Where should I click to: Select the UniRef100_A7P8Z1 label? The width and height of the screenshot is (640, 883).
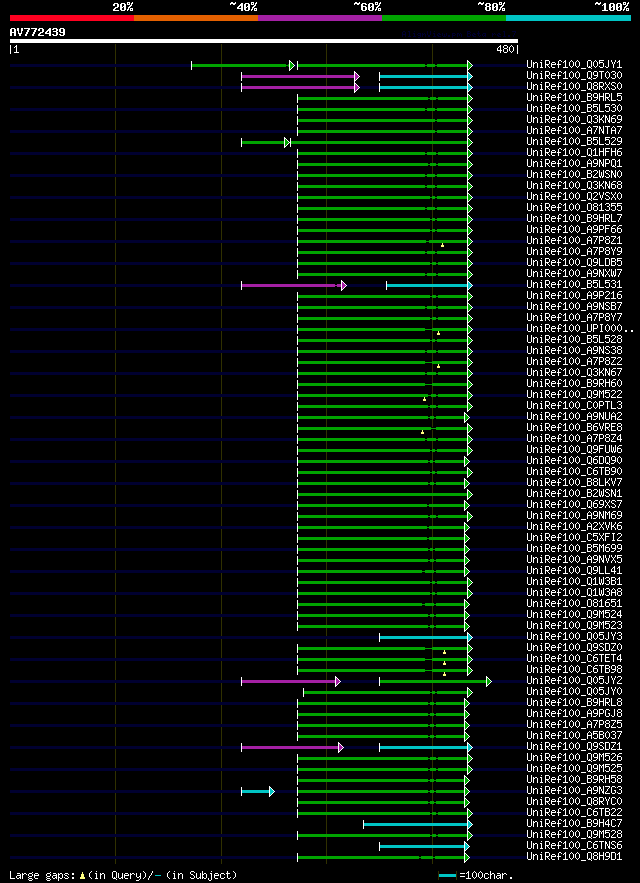pos(574,240)
